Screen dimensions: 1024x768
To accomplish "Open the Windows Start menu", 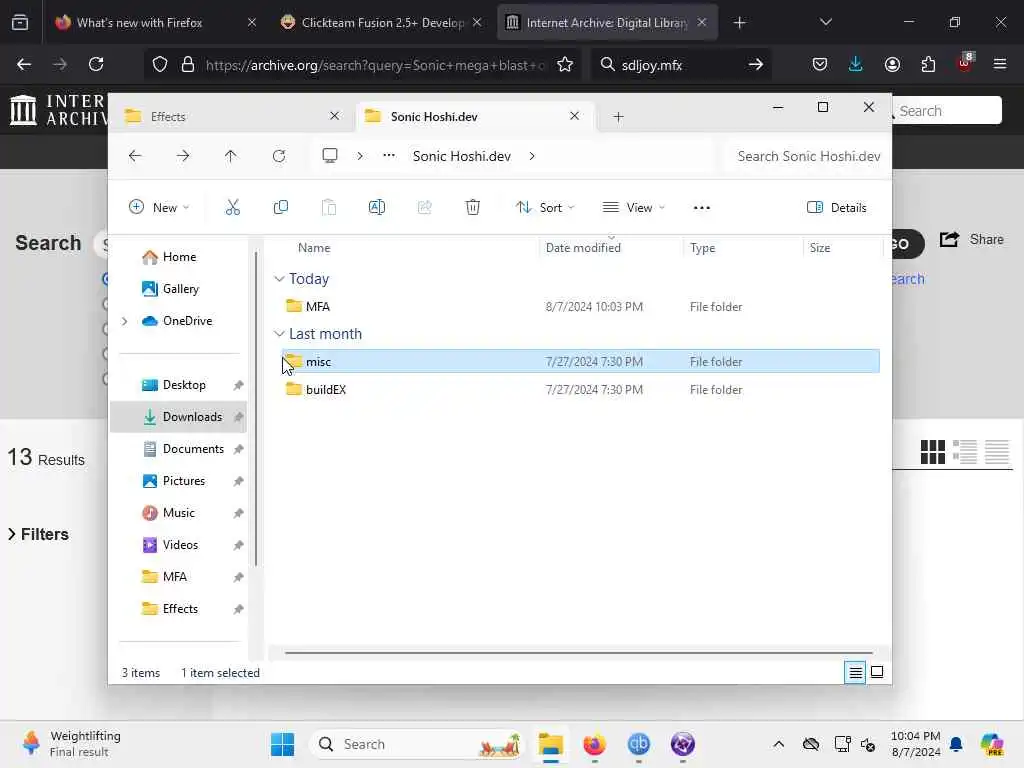I will 283,744.
